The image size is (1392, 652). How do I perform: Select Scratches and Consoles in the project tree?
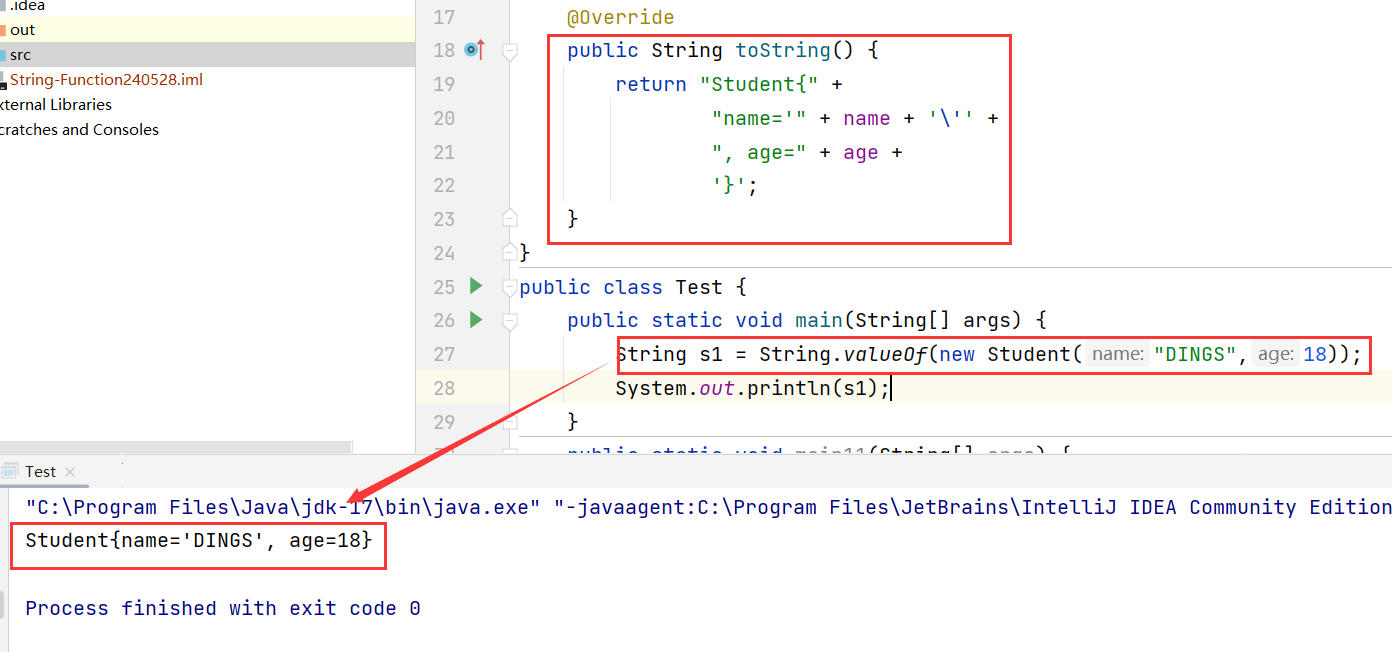coord(80,129)
